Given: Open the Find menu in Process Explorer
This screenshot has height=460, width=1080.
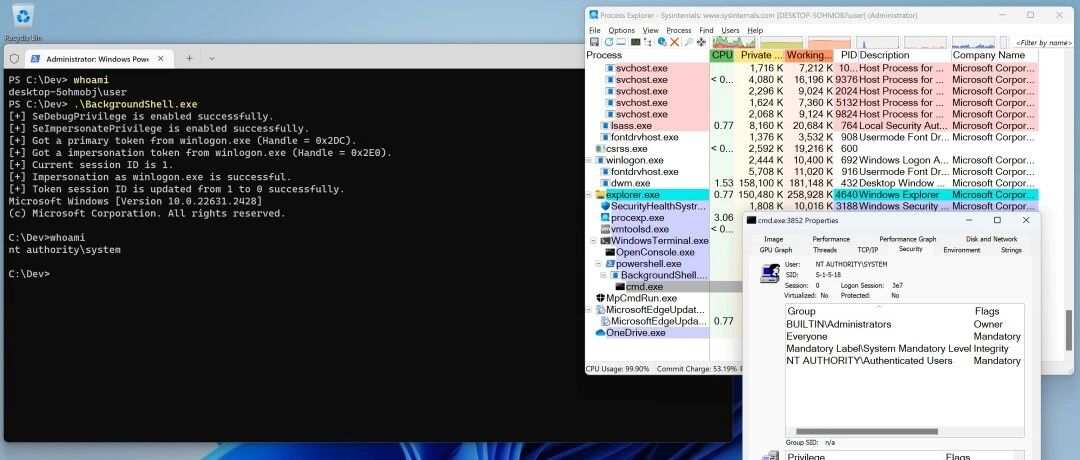Looking at the screenshot, I should coord(706,30).
